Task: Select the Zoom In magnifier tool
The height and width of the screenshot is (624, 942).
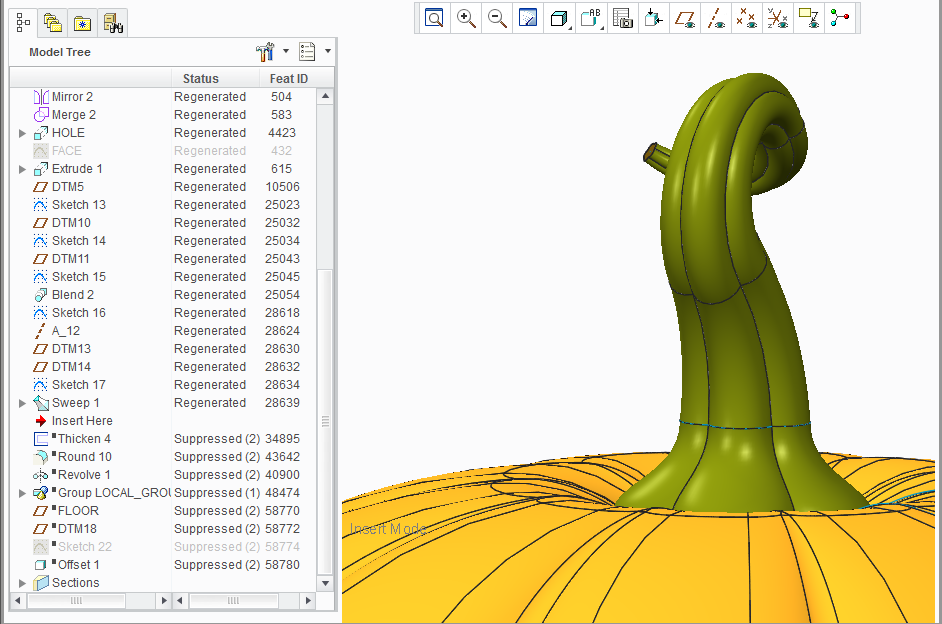Action: [466, 18]
